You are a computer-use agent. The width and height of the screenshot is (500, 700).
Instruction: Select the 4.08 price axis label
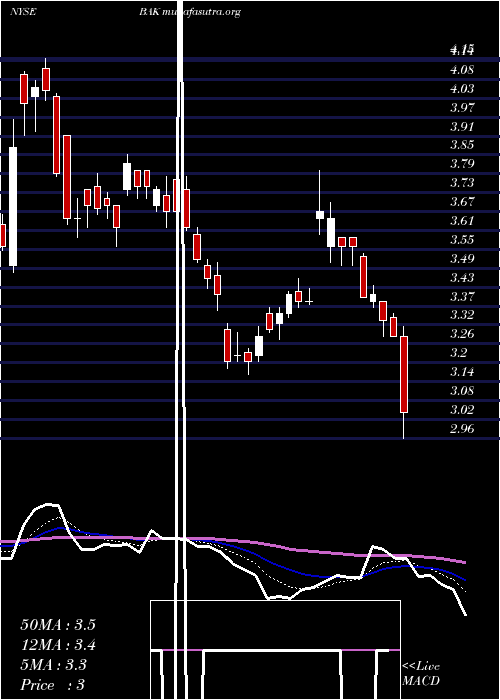coord(462,70)
